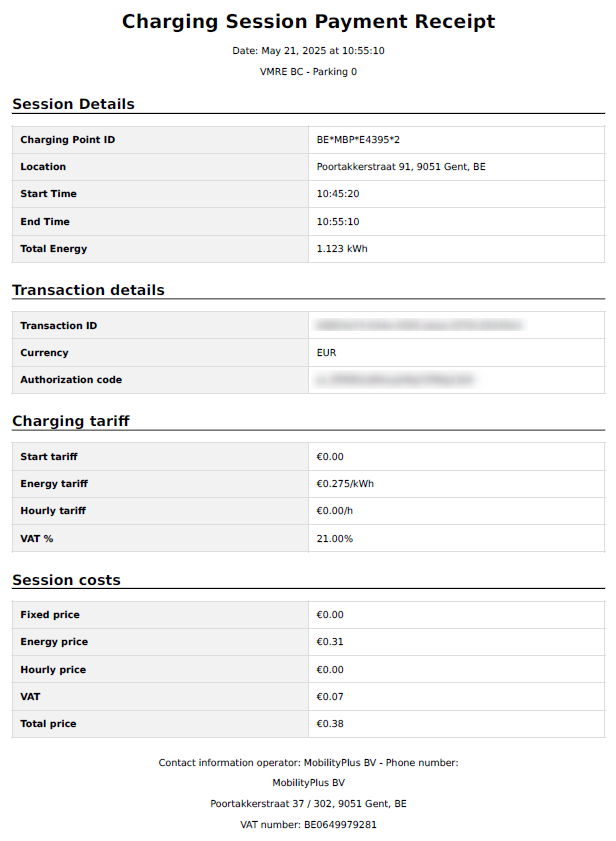
Task: Click the End Time value 10:55:10
Action: (338, 222)
